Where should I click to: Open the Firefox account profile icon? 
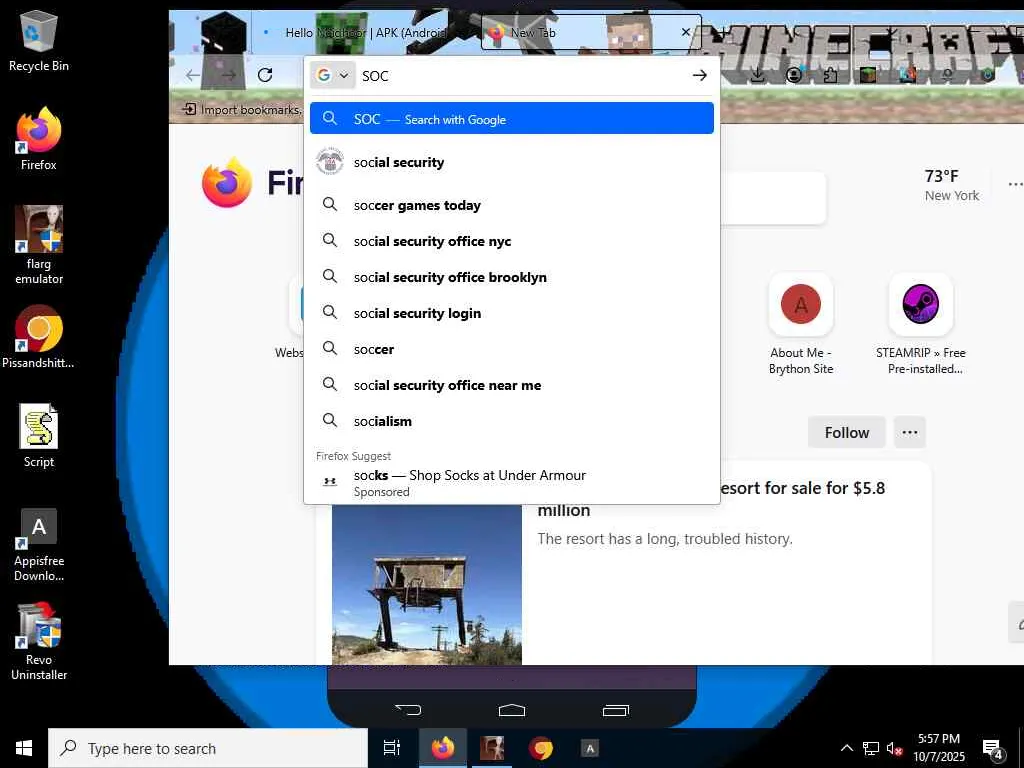(x=794, y=75)
